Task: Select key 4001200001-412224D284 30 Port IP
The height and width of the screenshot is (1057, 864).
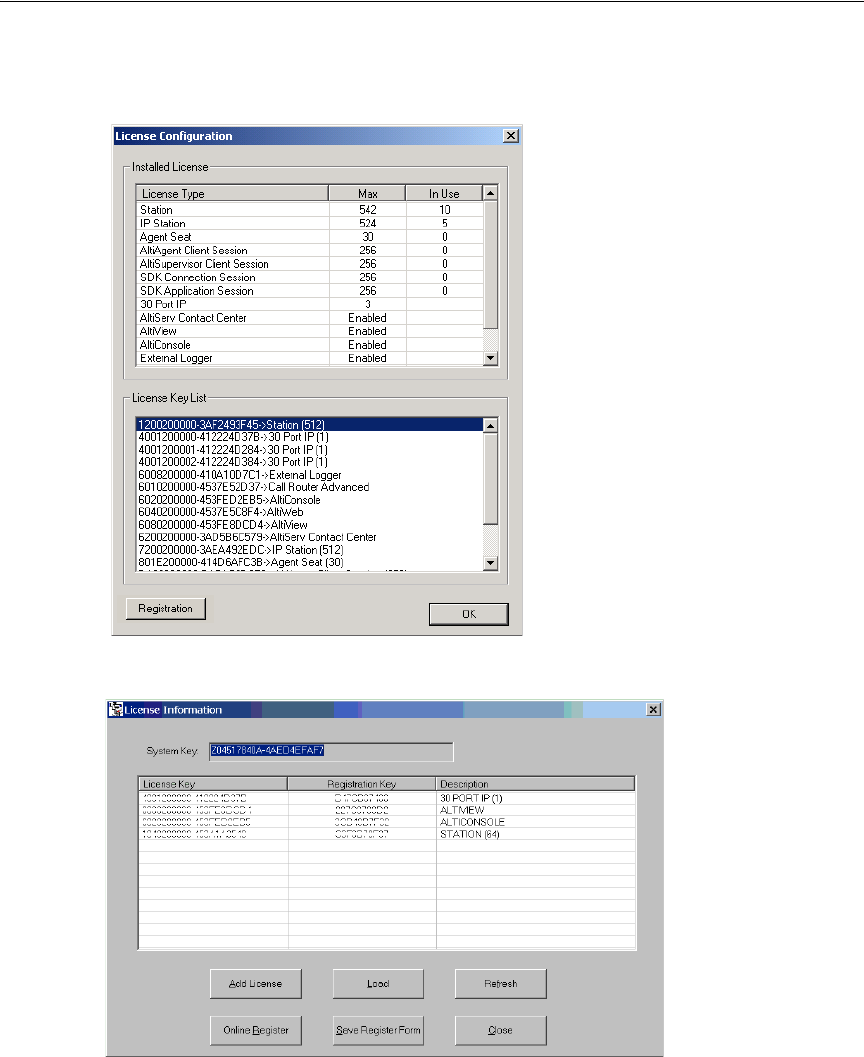Action: [x=310, y=450]
